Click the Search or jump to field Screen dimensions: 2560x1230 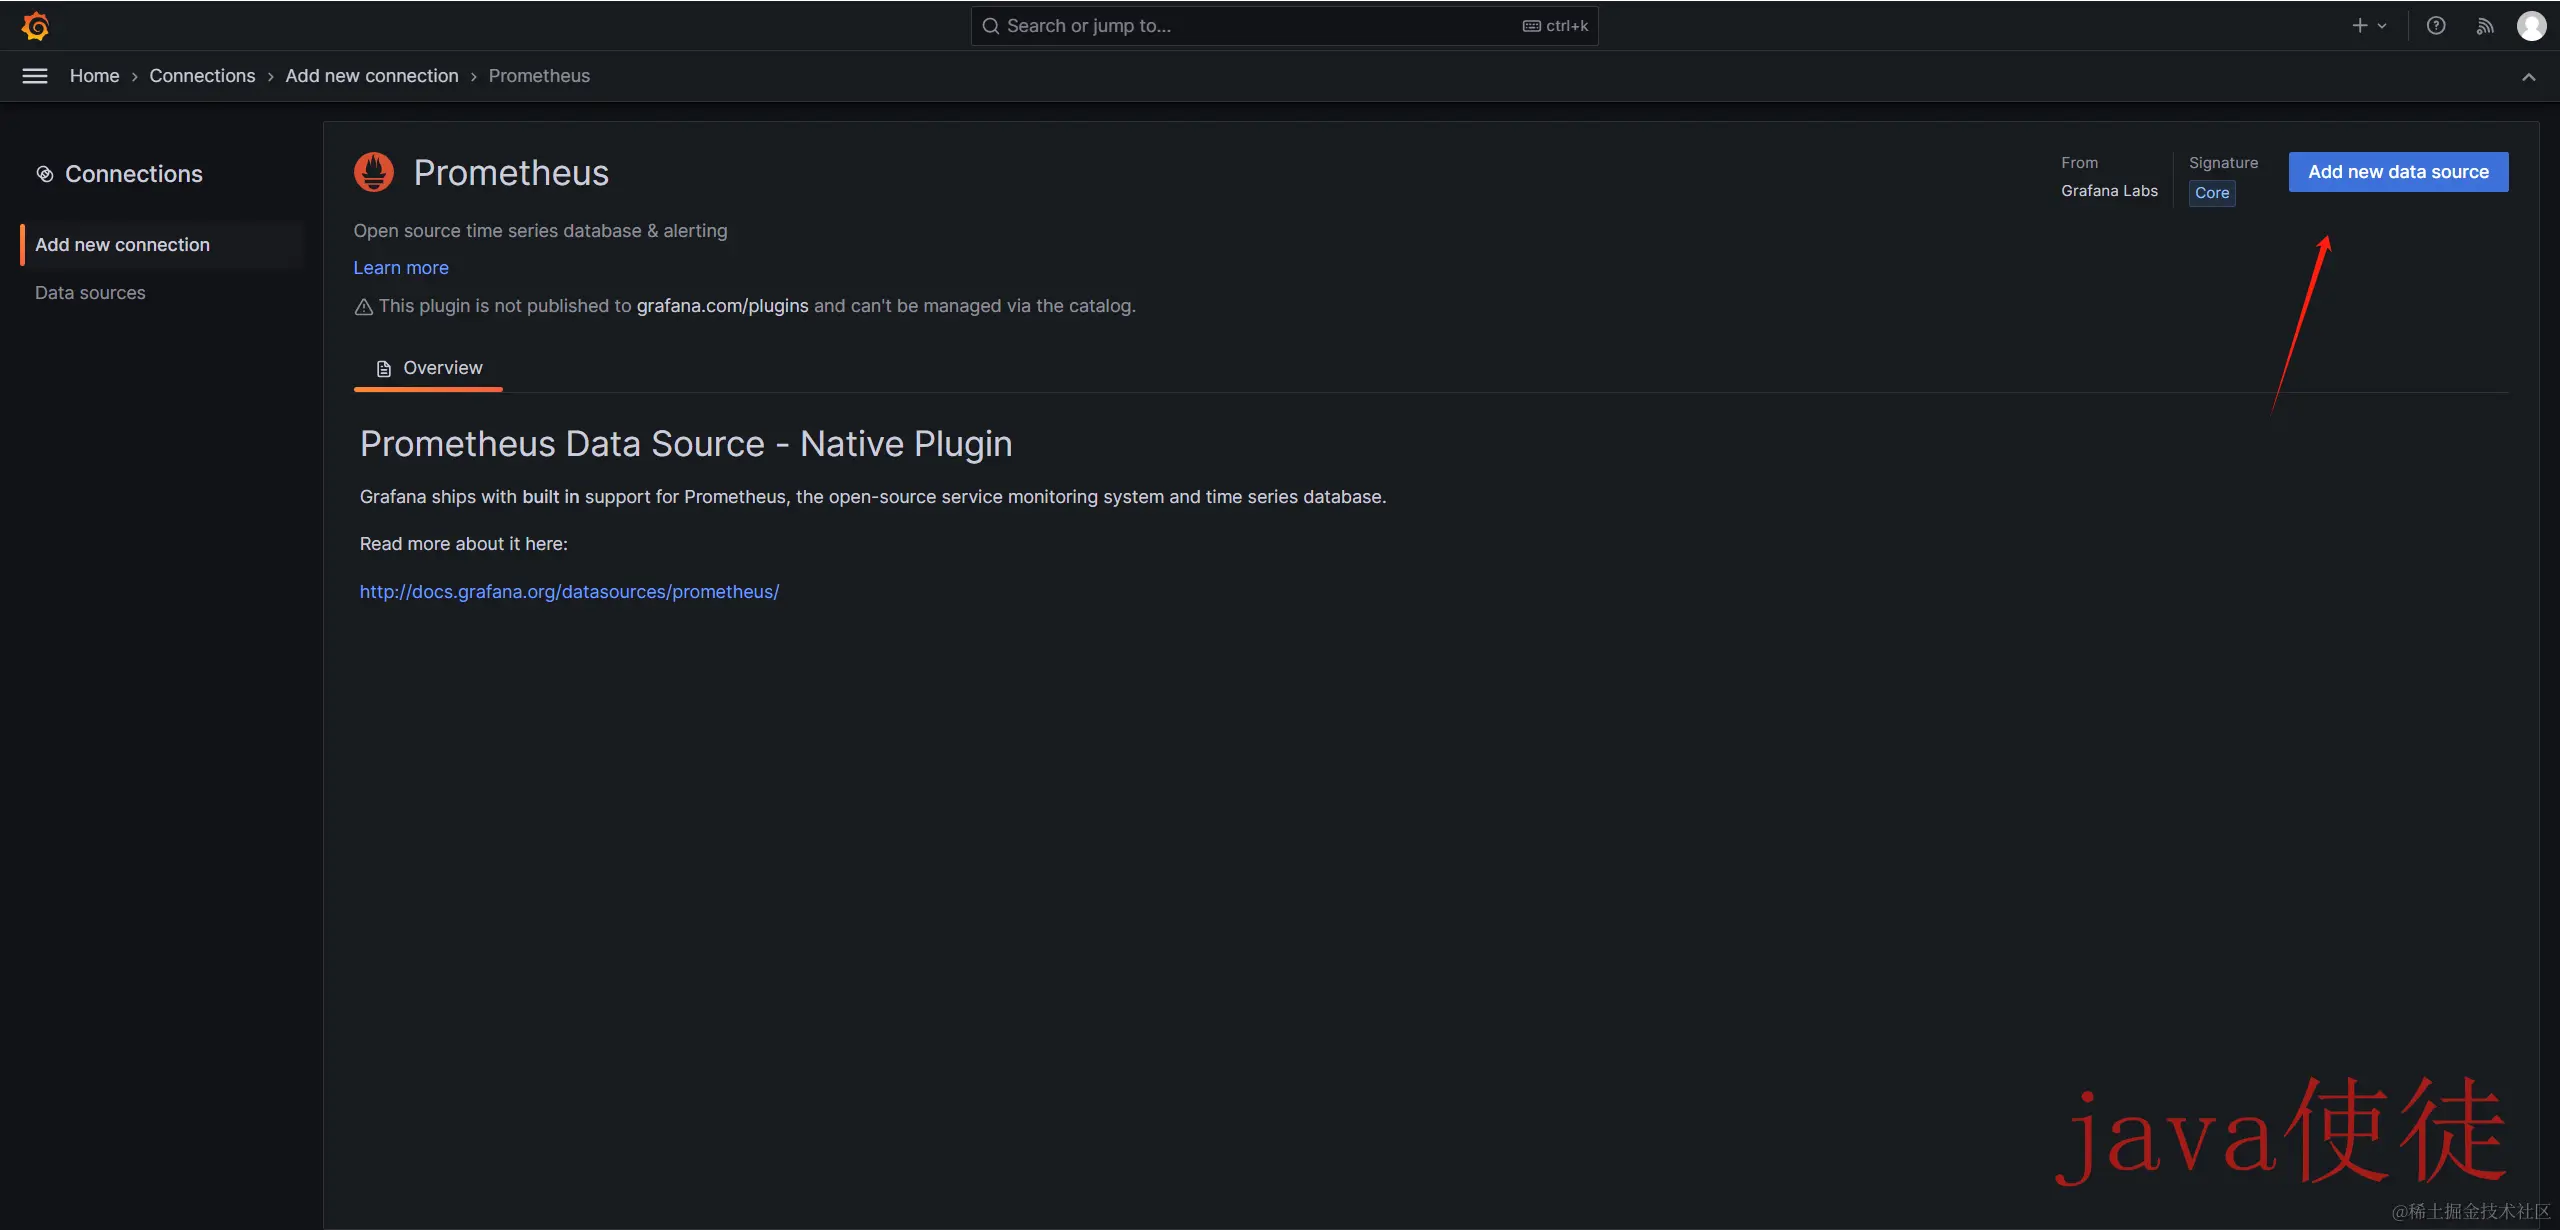coord(1284,26)
